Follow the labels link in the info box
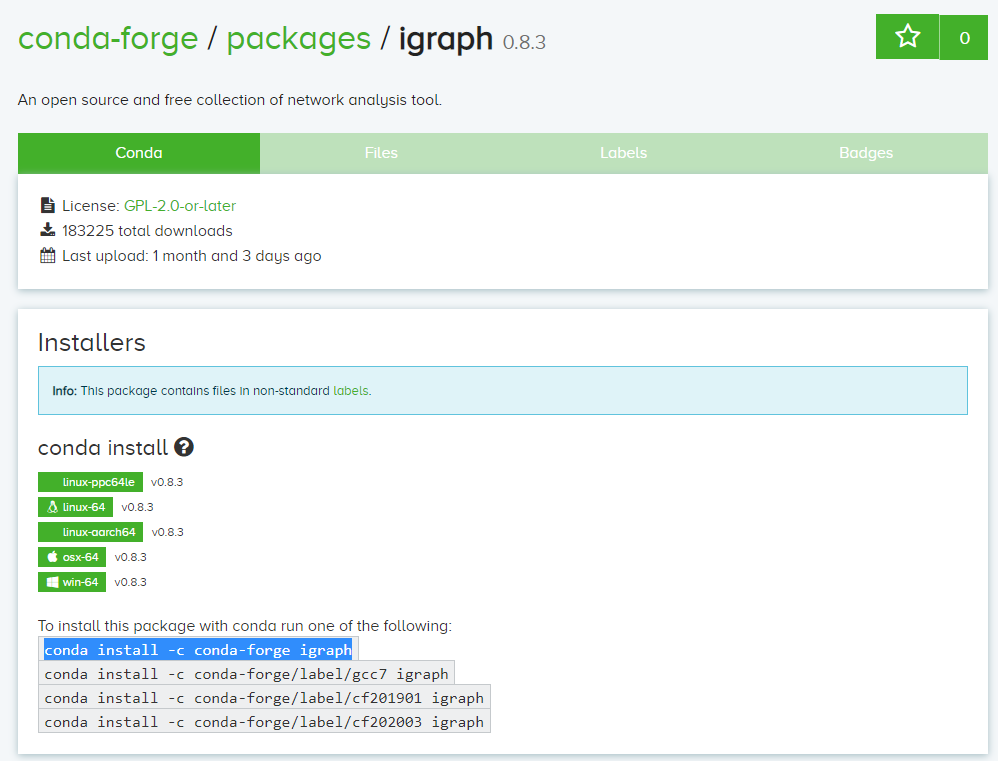998x761 pixels. [x=351, y=391]
